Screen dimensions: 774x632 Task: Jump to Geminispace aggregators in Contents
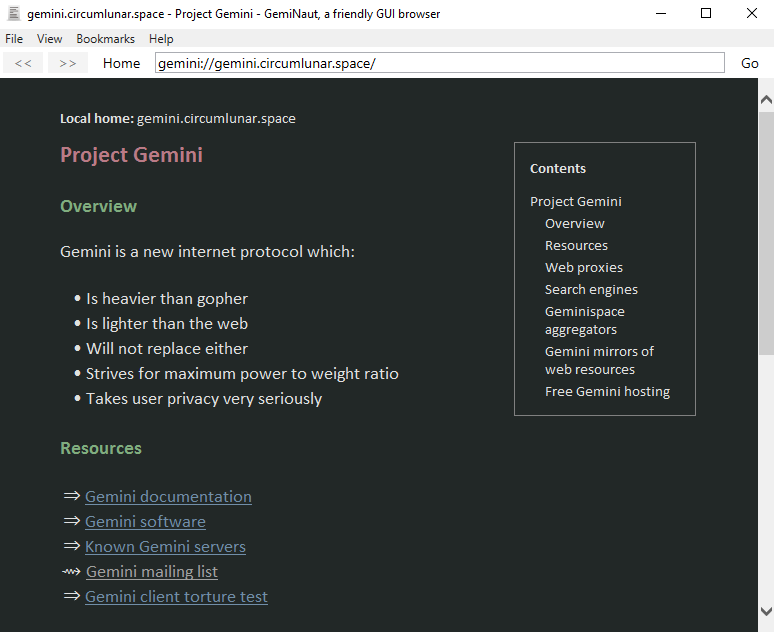coord(585,320)
